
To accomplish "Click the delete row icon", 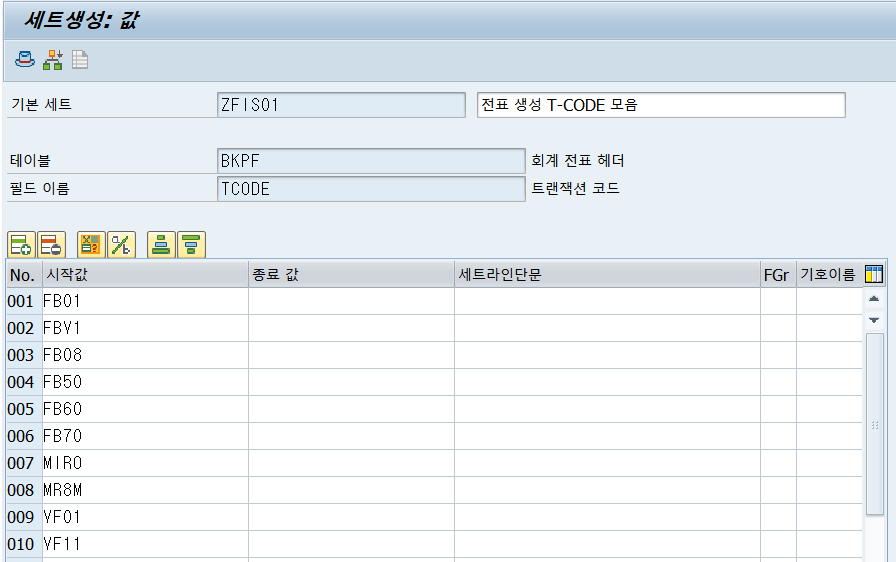I will click(x=51, y=245).
